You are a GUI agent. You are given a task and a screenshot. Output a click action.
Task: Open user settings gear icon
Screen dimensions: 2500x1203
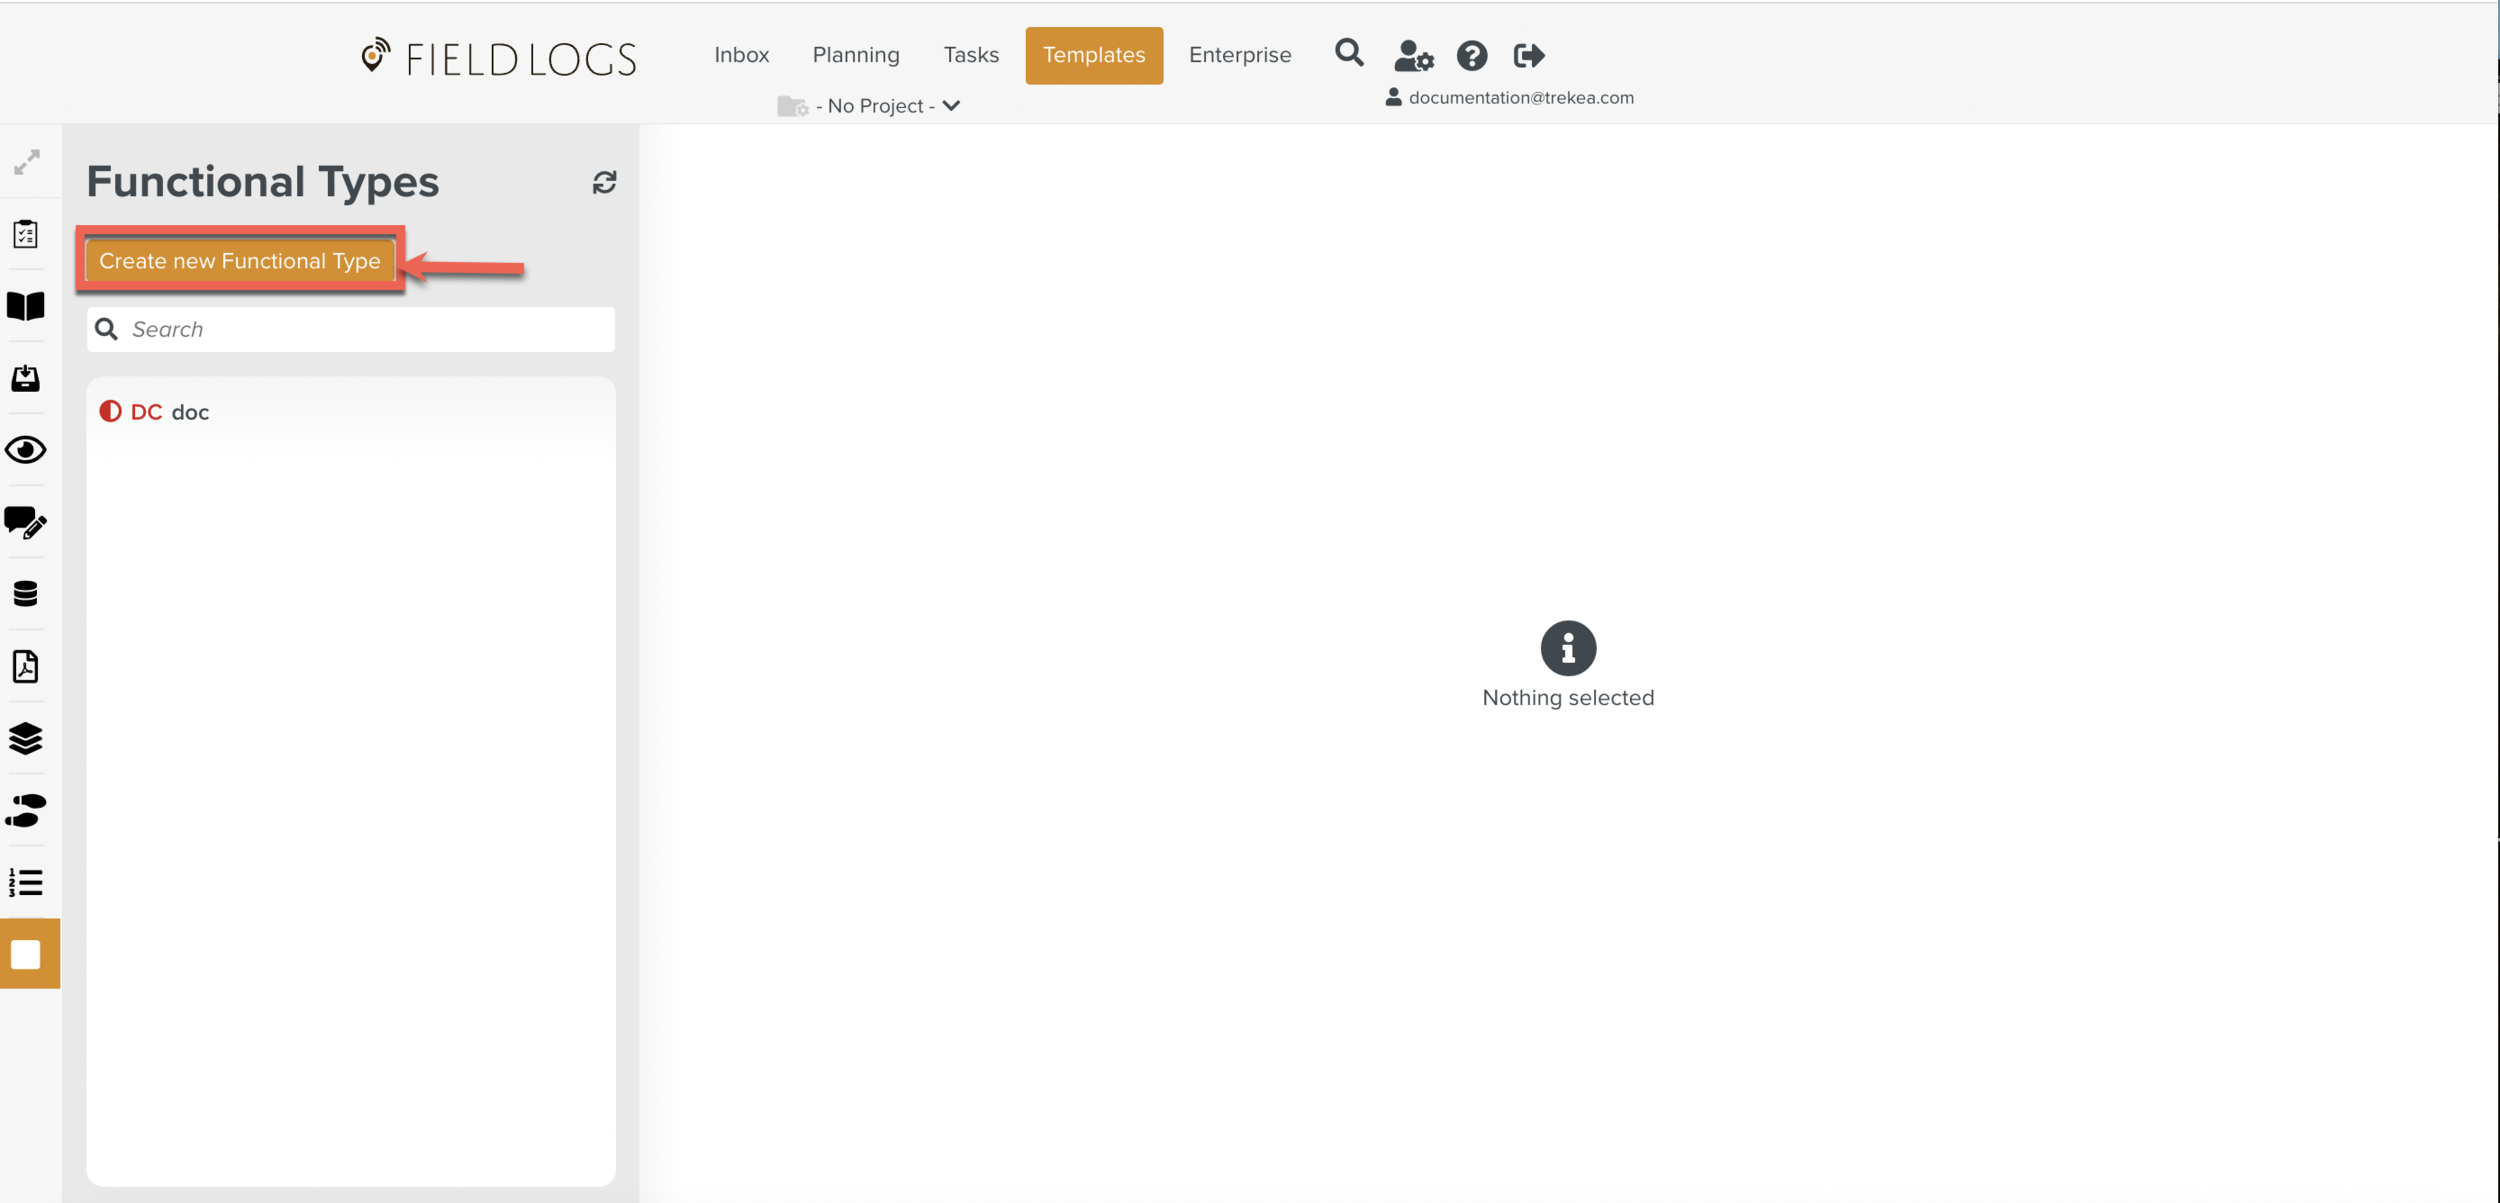click(x=1413, y=56)
